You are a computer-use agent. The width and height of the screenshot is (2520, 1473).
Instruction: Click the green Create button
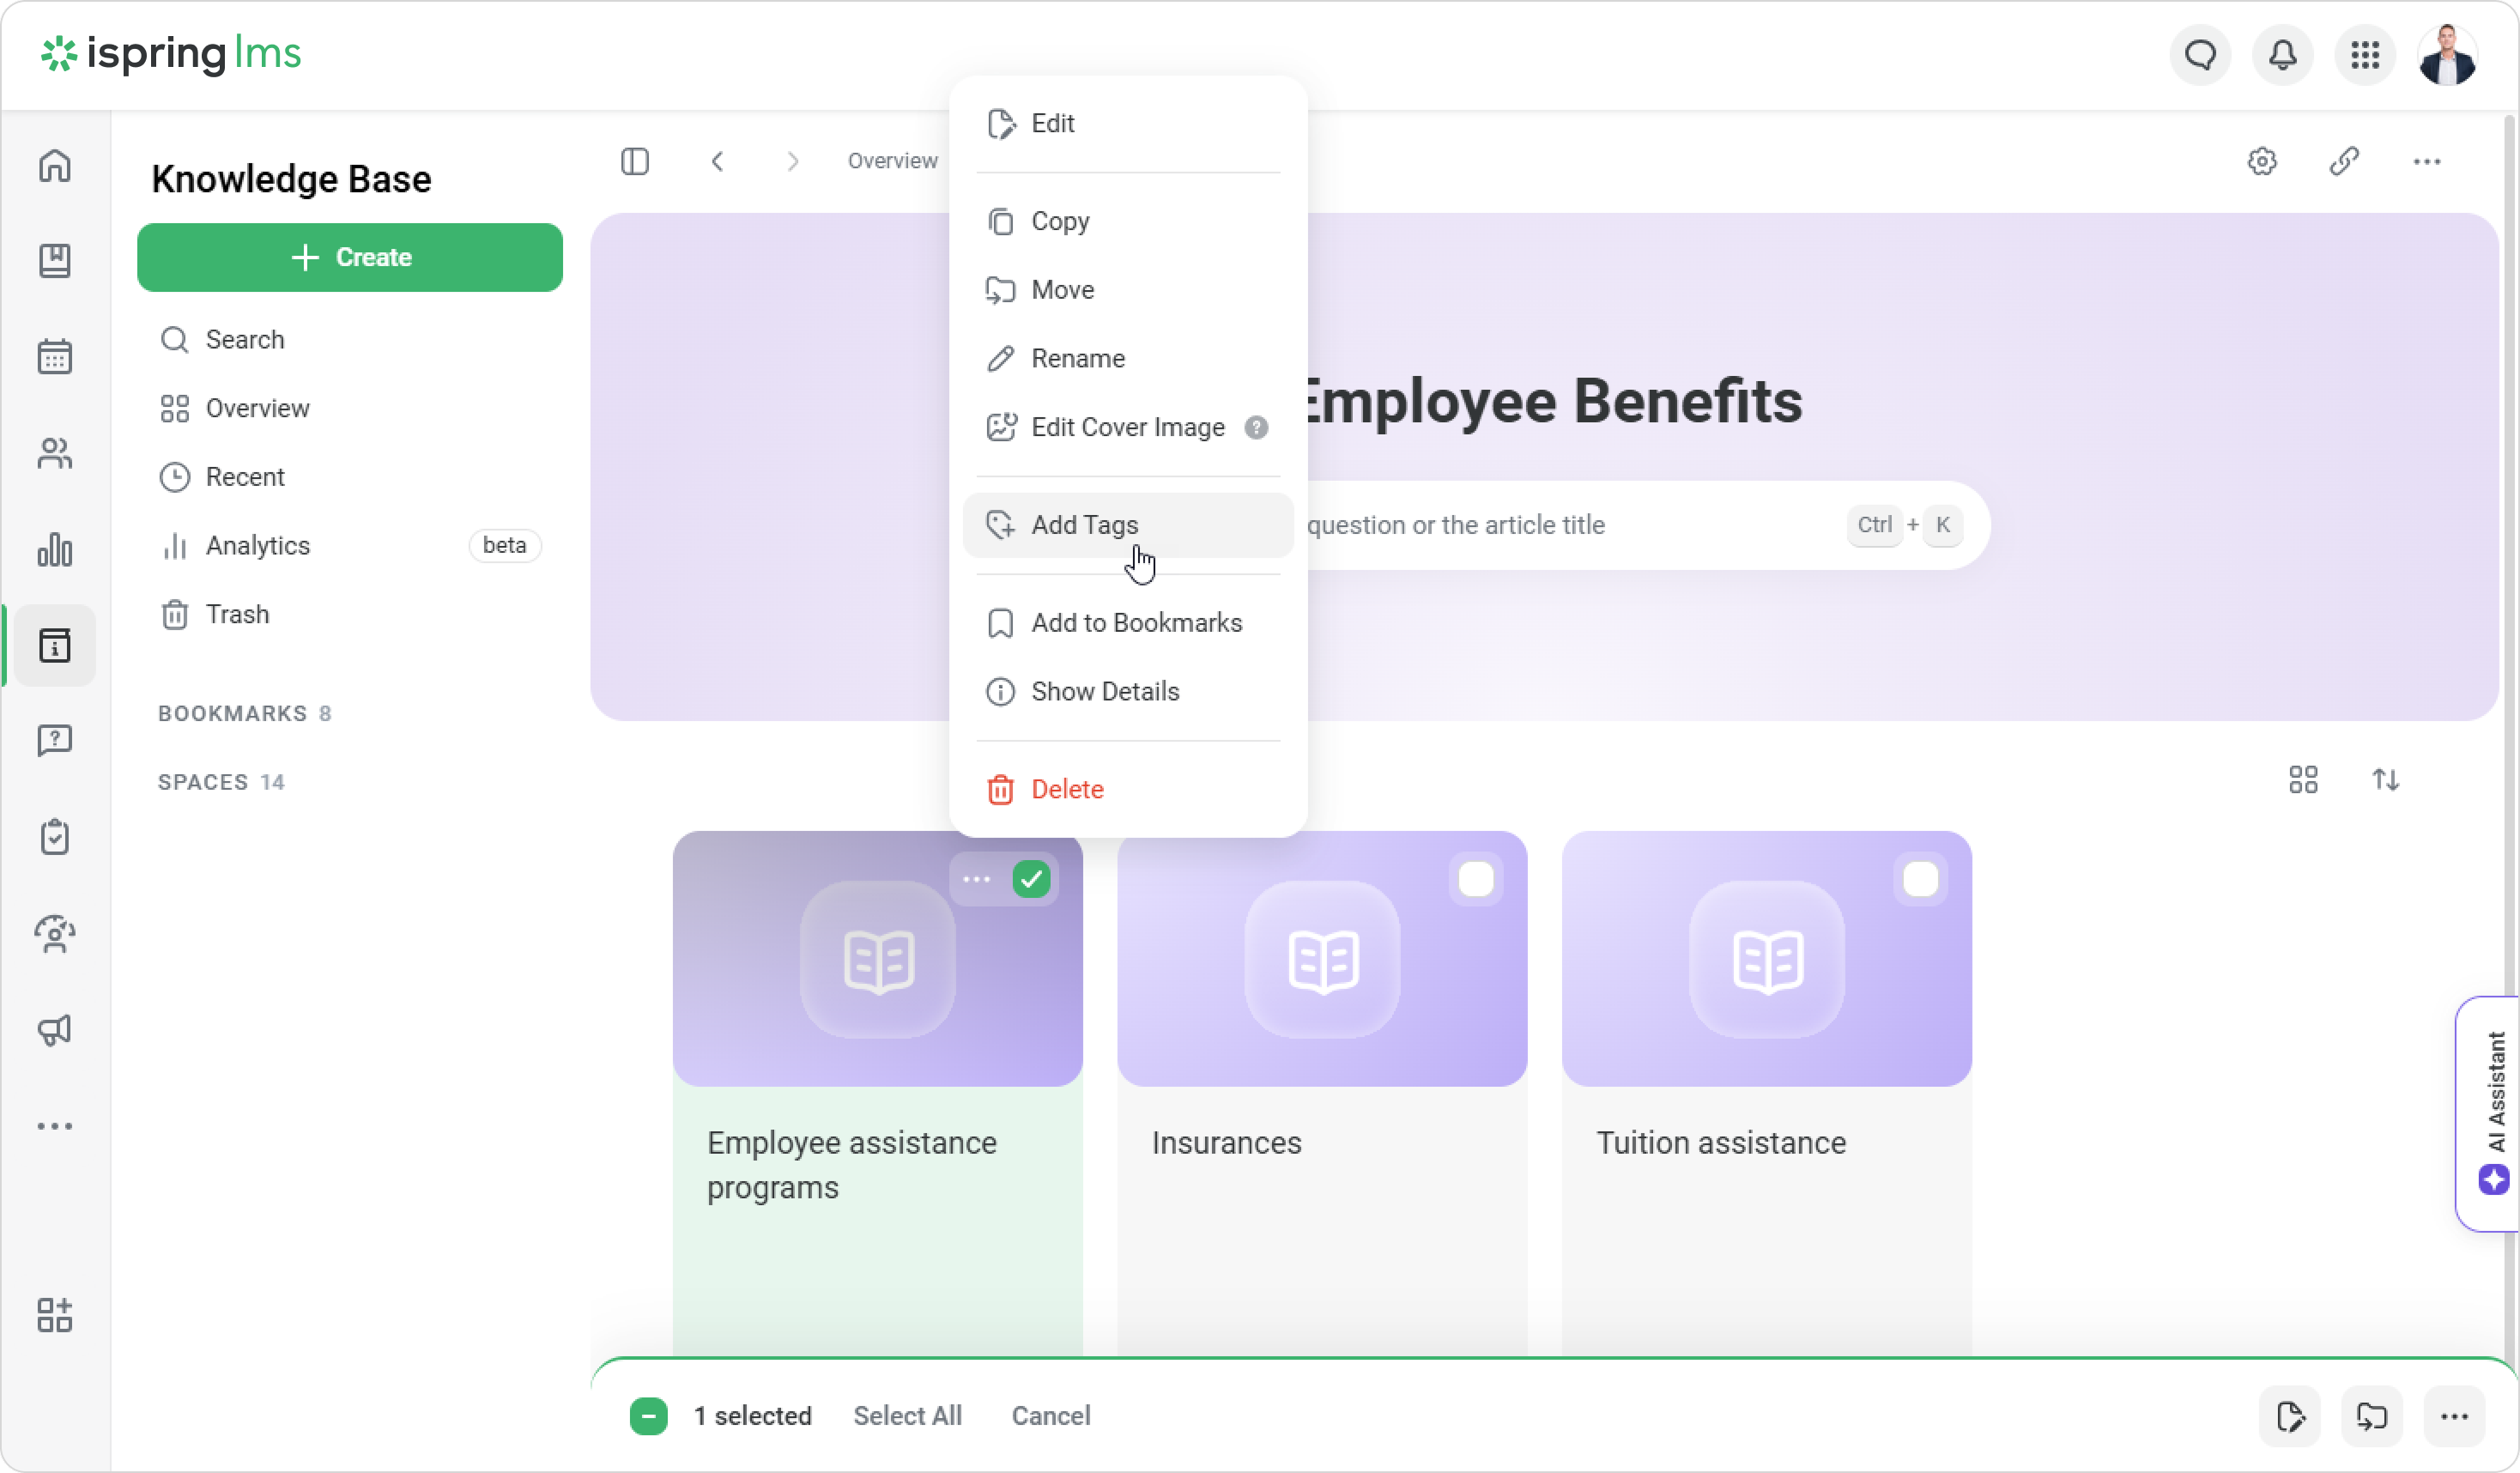[x=350, y=257]
